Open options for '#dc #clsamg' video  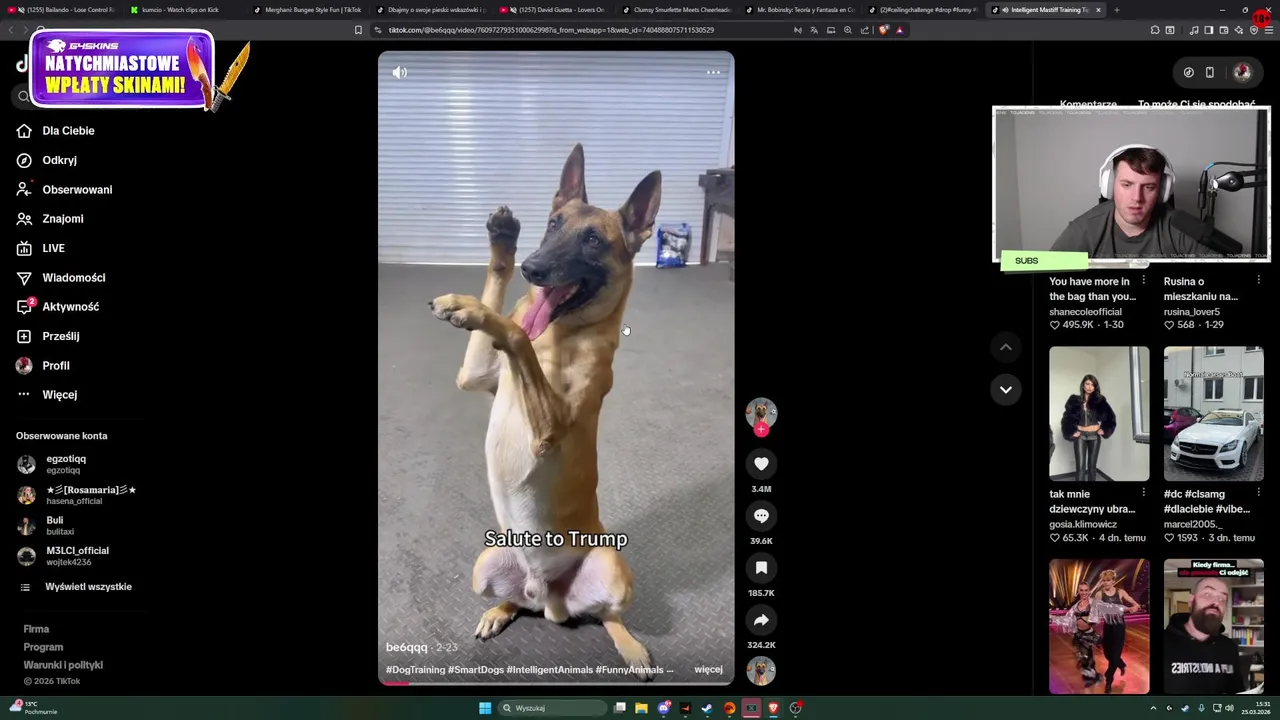1258,492
